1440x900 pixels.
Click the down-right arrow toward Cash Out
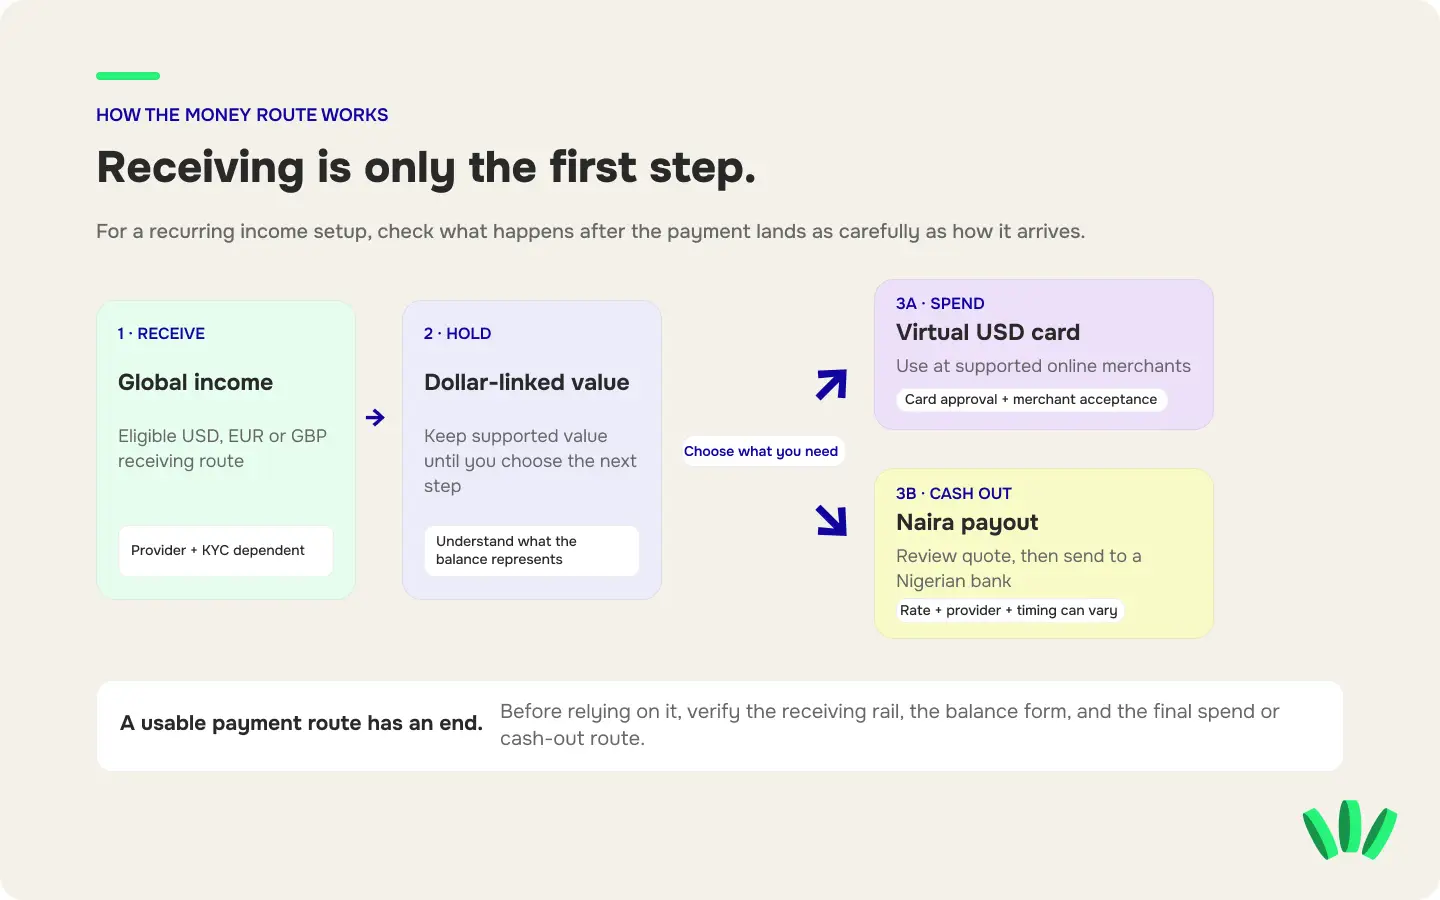(x=831, y=520)
